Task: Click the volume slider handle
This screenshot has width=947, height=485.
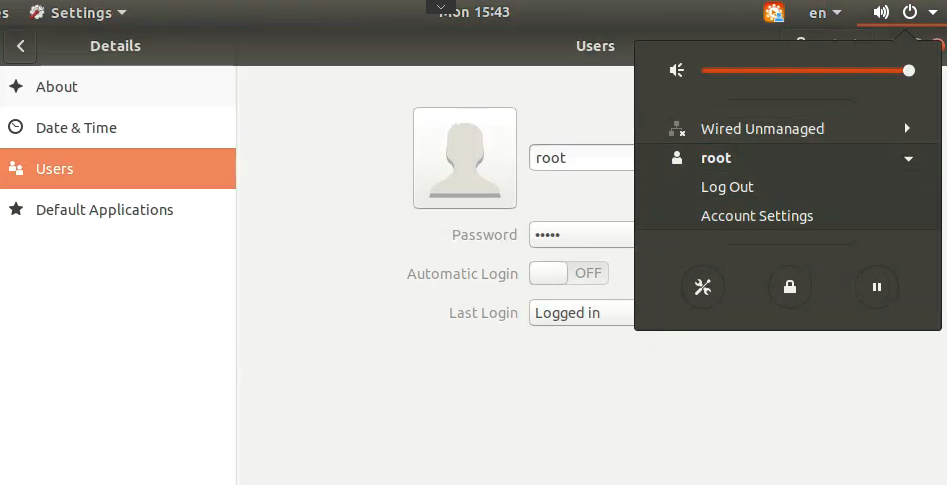Action: 908,71
